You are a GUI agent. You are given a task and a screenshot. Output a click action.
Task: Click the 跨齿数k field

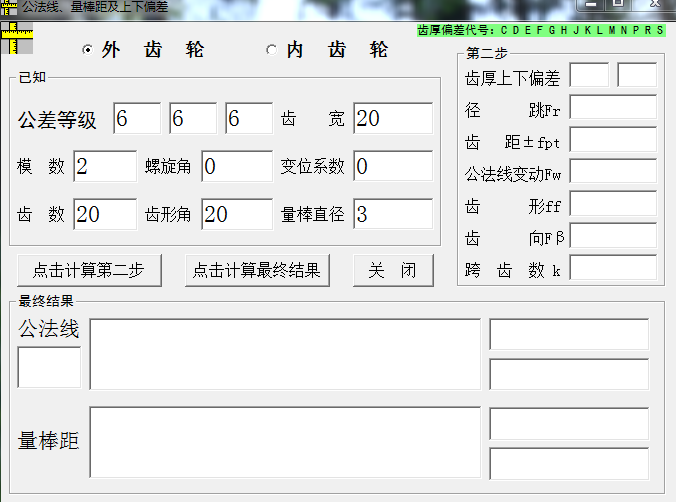click(613, 267)
